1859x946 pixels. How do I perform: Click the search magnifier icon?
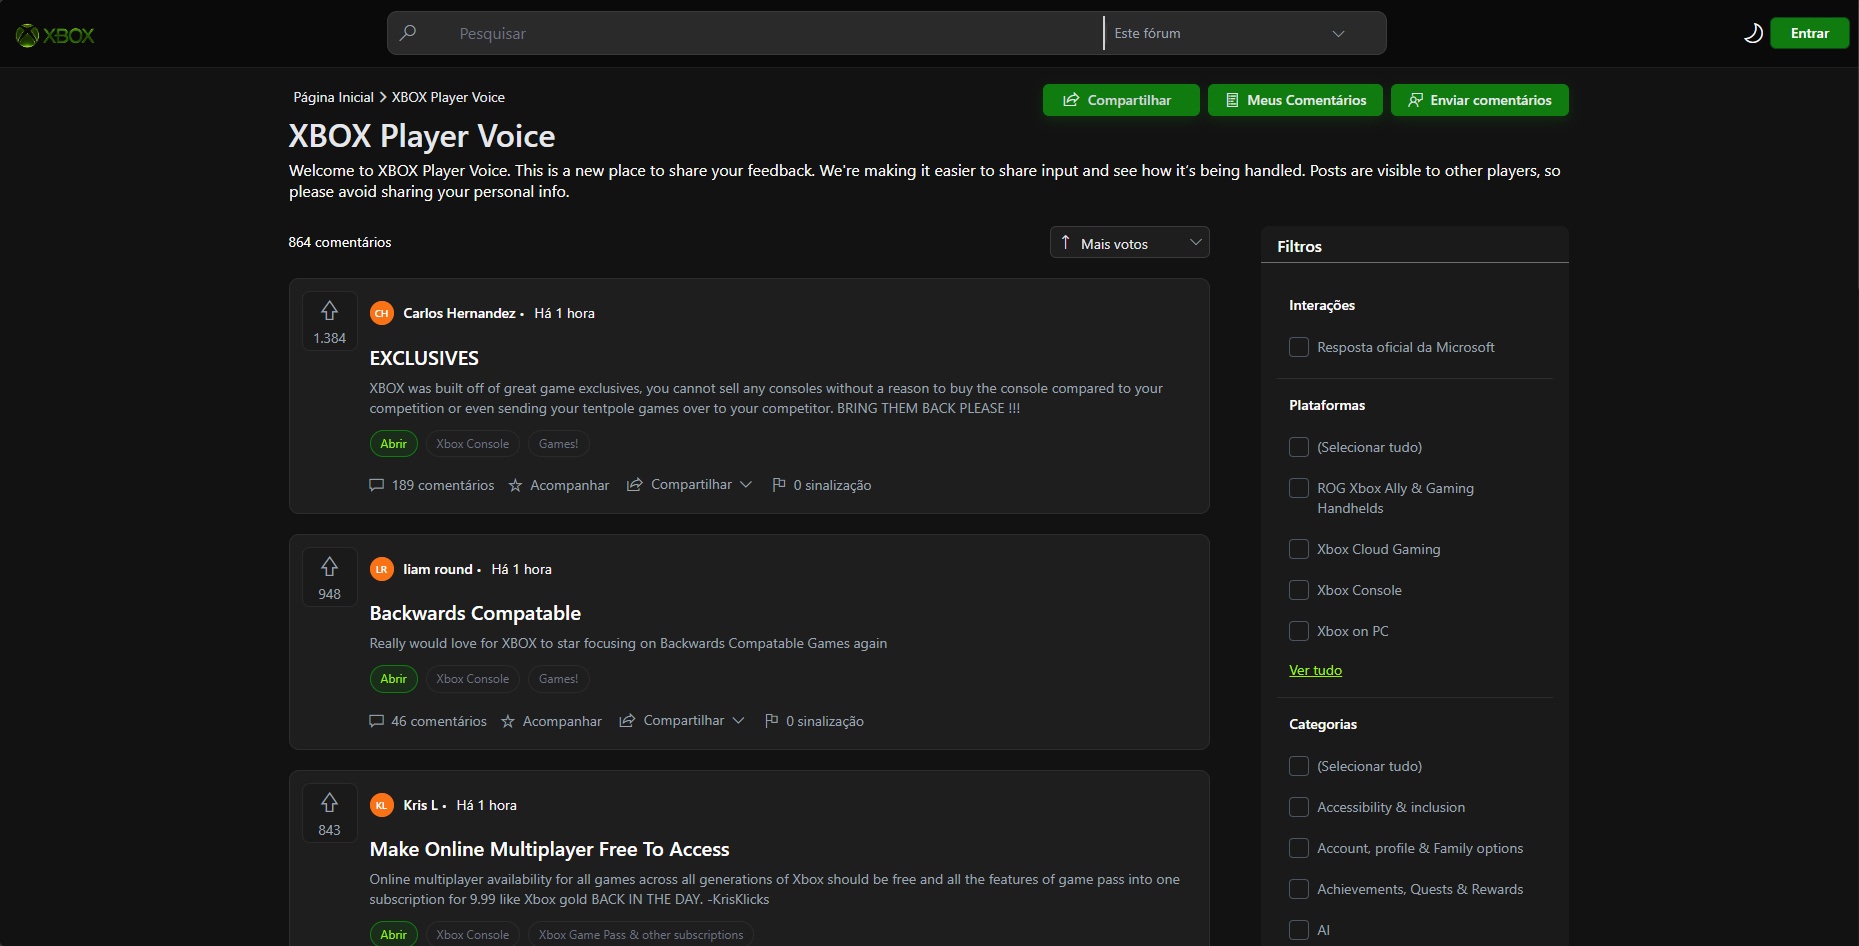coord(408,33)
